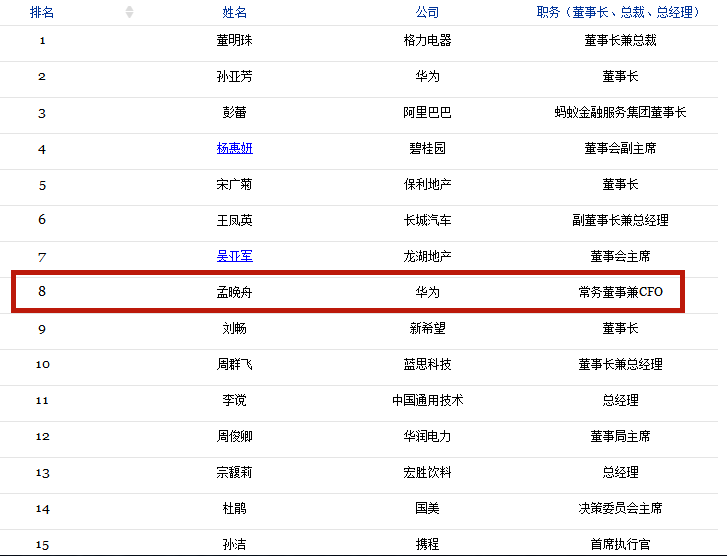This screenshot has width=727, height=556.
Task: Click the 排名 column header
Action: (x=42, y=13)
